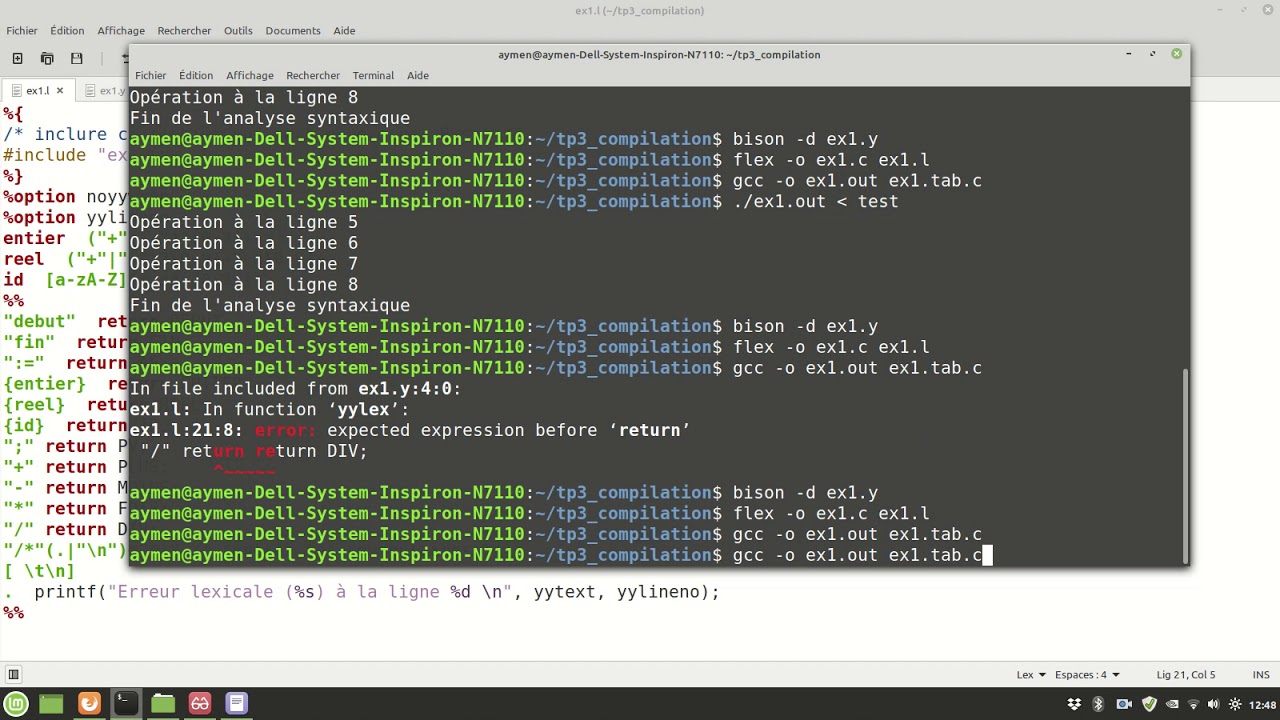Toggle the INS insert mode indicator

tap(1261, 675)
